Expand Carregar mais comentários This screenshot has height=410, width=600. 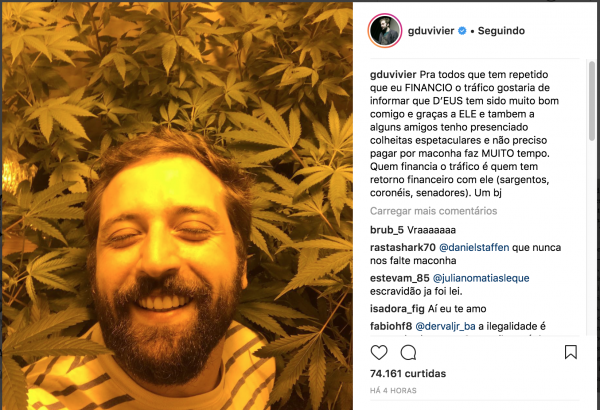[433, 211]
